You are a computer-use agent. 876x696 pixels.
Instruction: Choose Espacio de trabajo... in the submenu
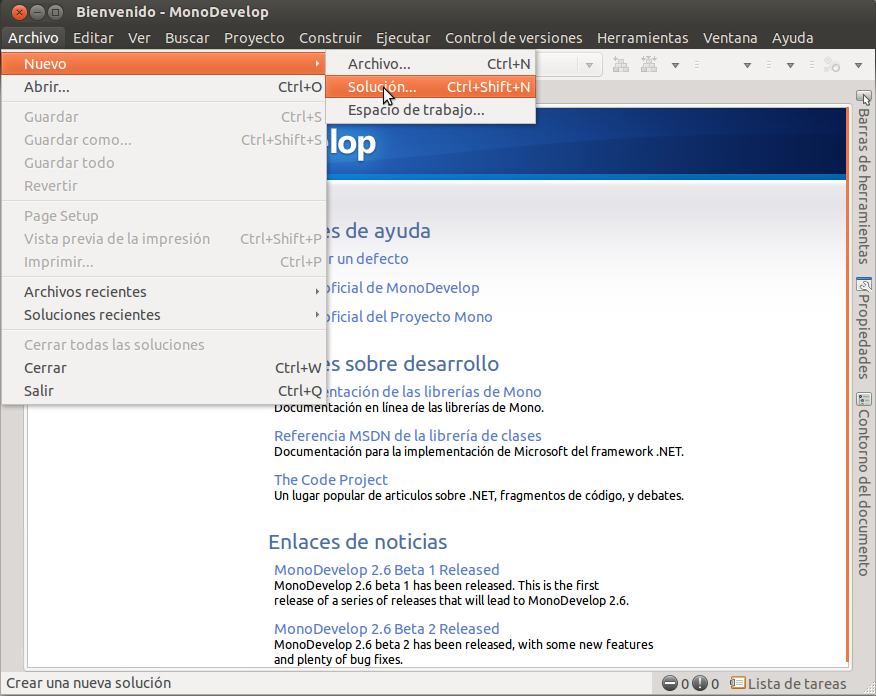coord(430,109)
